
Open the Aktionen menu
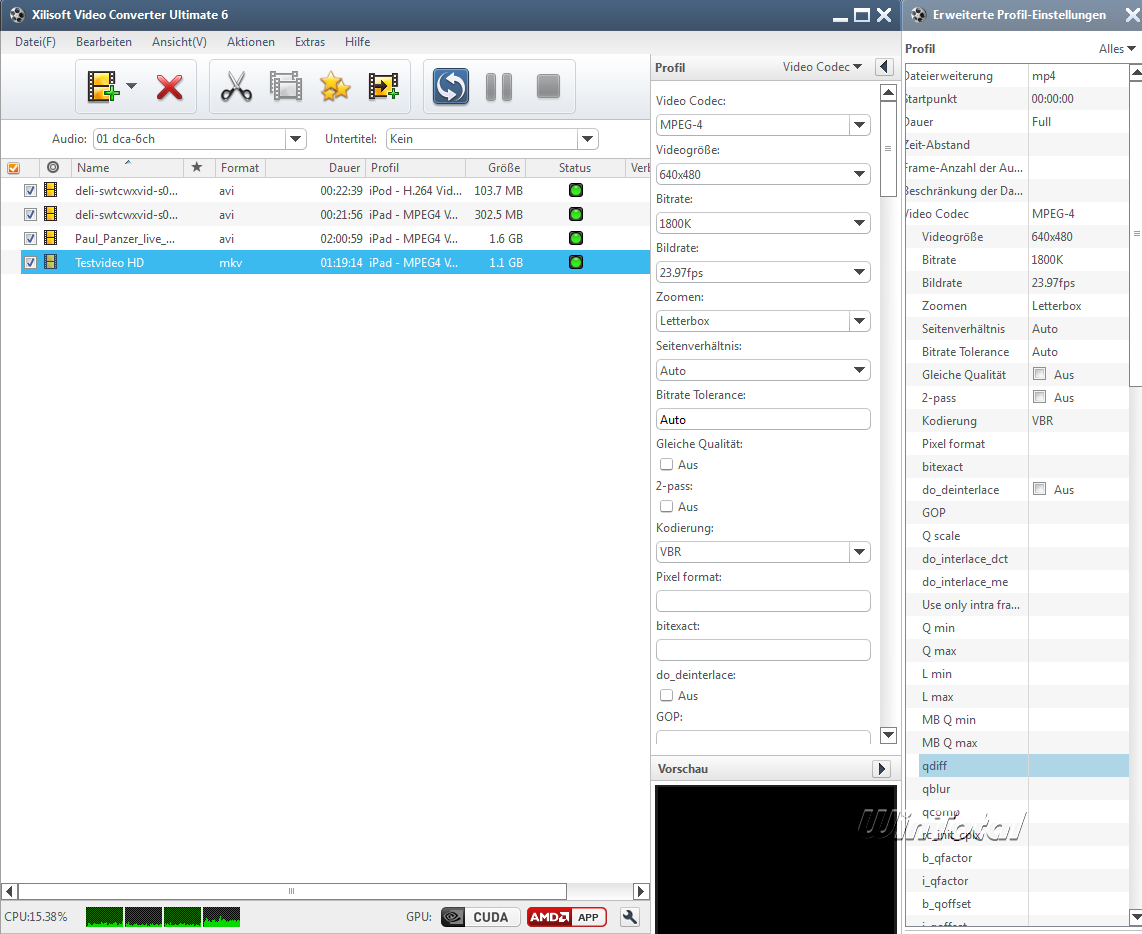coord(251,42)
